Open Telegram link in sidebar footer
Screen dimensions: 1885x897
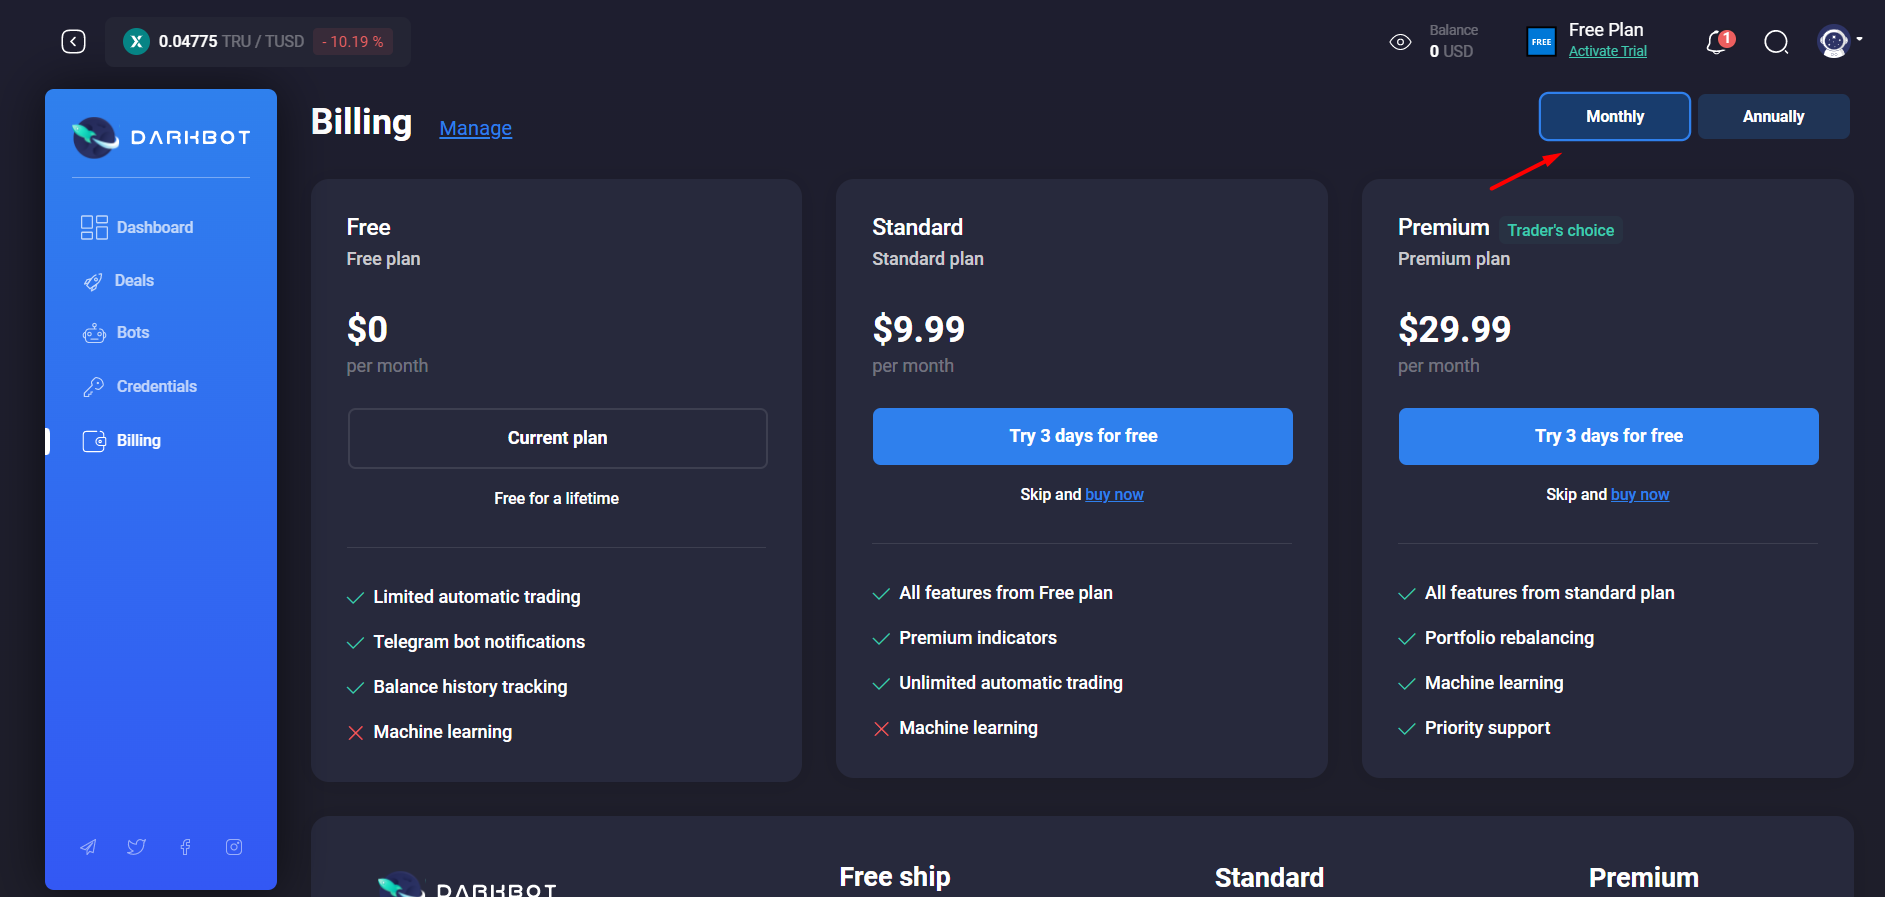(x=88, y=847)
